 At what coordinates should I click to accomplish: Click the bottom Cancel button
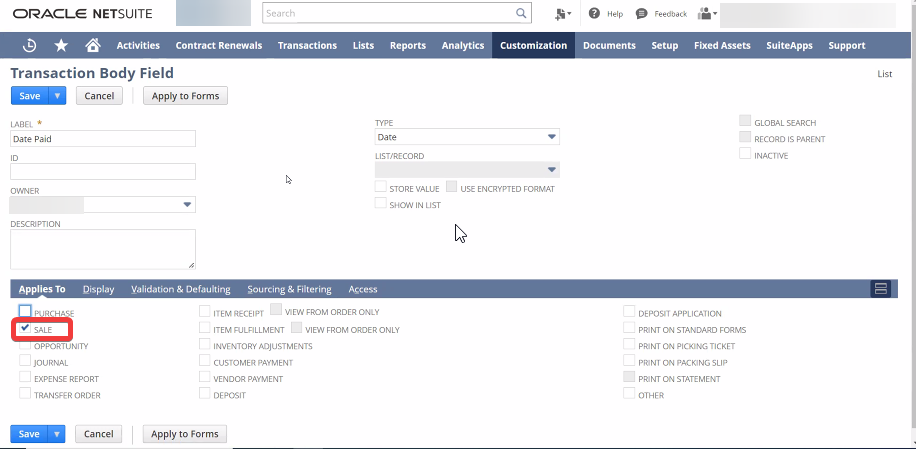tap(99, 434)
